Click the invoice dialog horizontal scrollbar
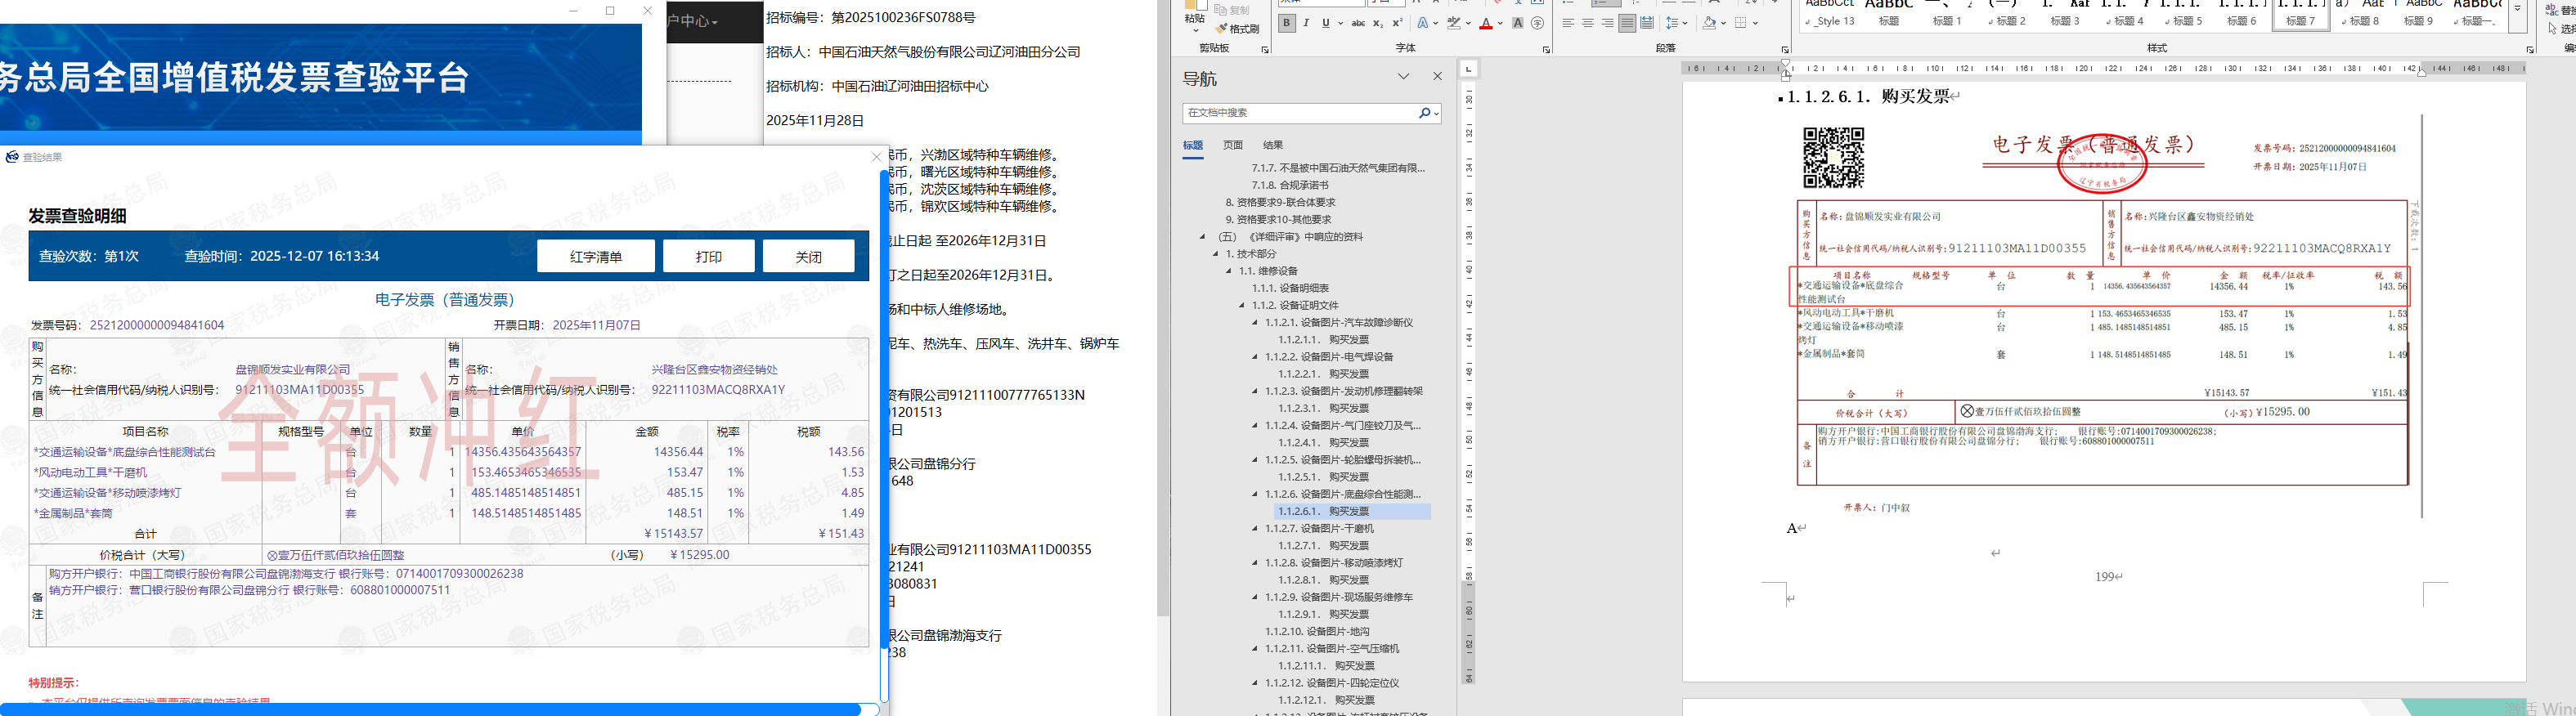Image resolution: width=2576 pixels, height=716 pixels. point(430,710)
